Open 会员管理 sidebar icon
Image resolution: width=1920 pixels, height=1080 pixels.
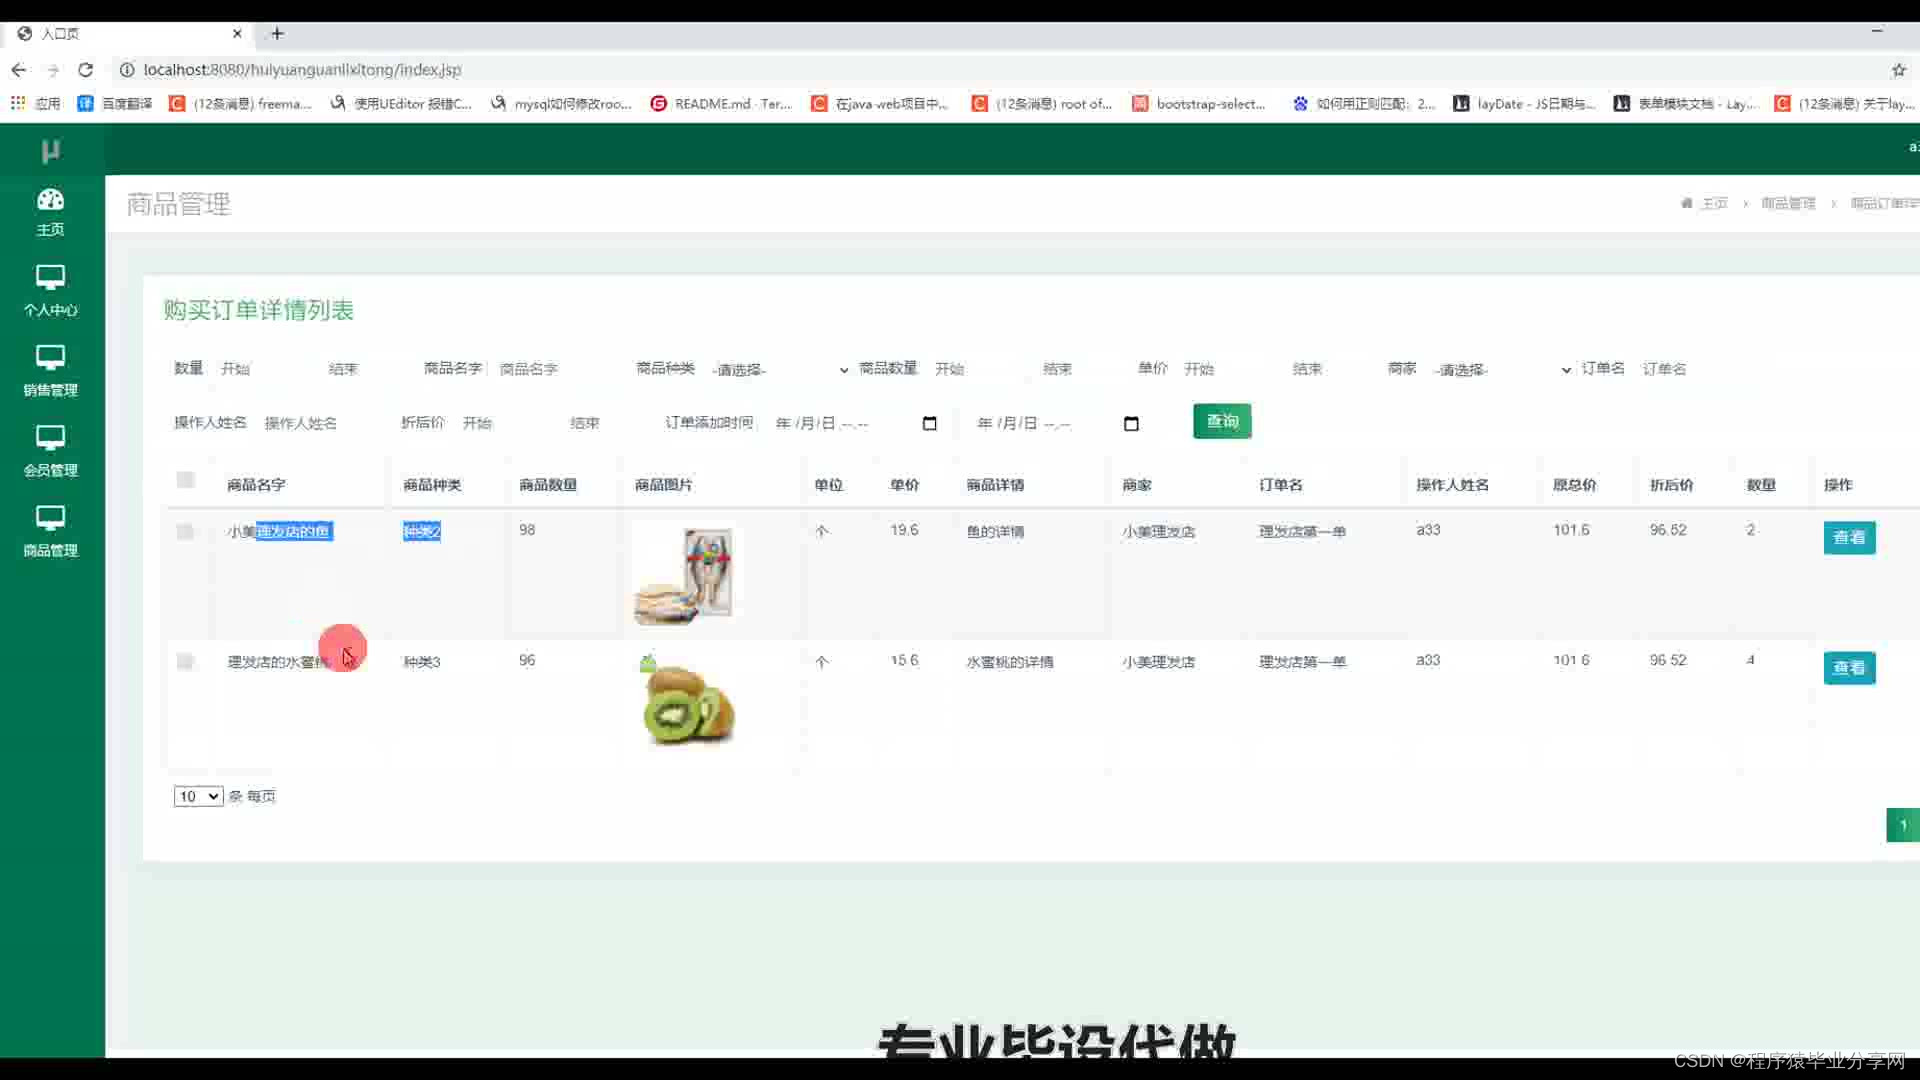tap(50, 438)
